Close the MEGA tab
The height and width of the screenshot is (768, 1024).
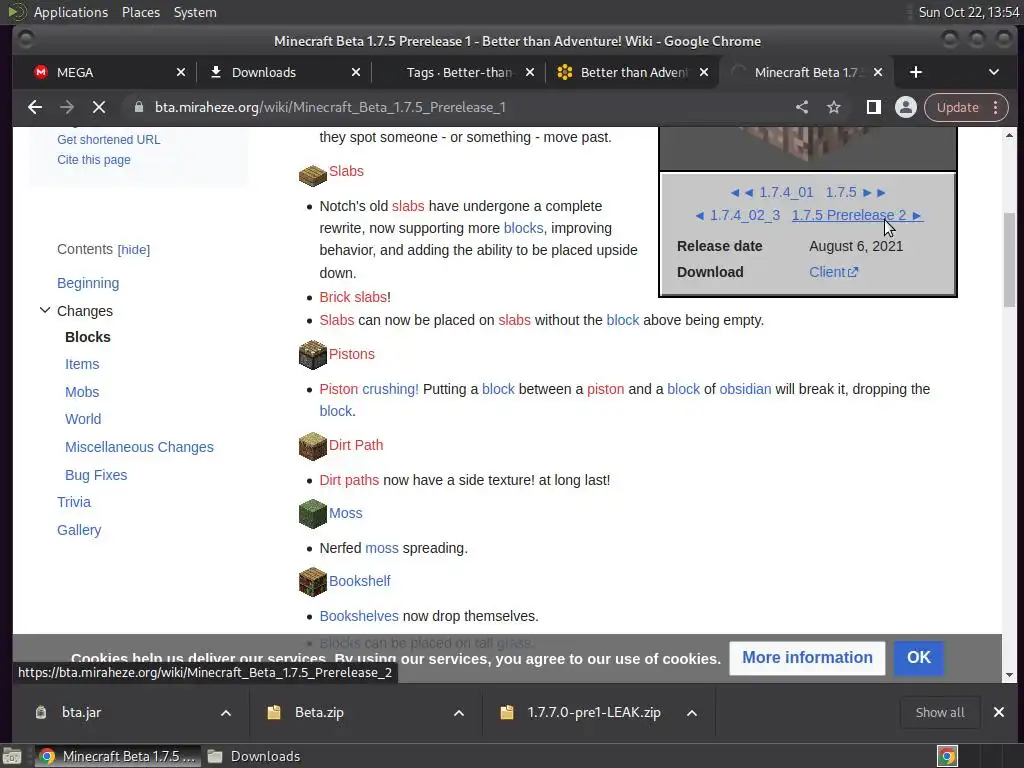coord(181,72)
